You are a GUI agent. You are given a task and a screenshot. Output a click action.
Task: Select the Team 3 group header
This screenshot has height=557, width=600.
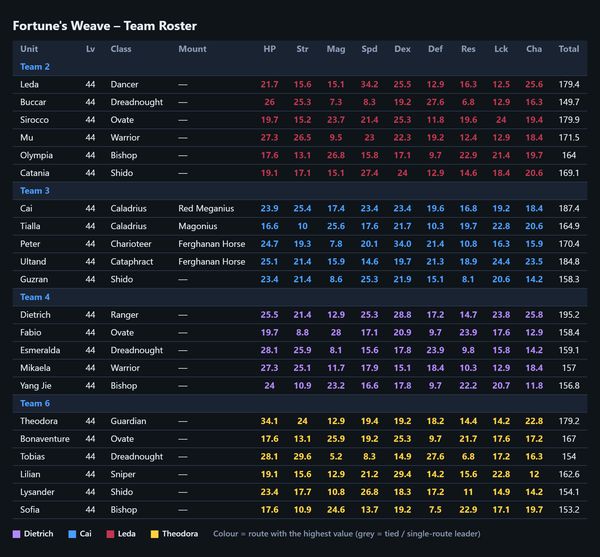[300, 191]
